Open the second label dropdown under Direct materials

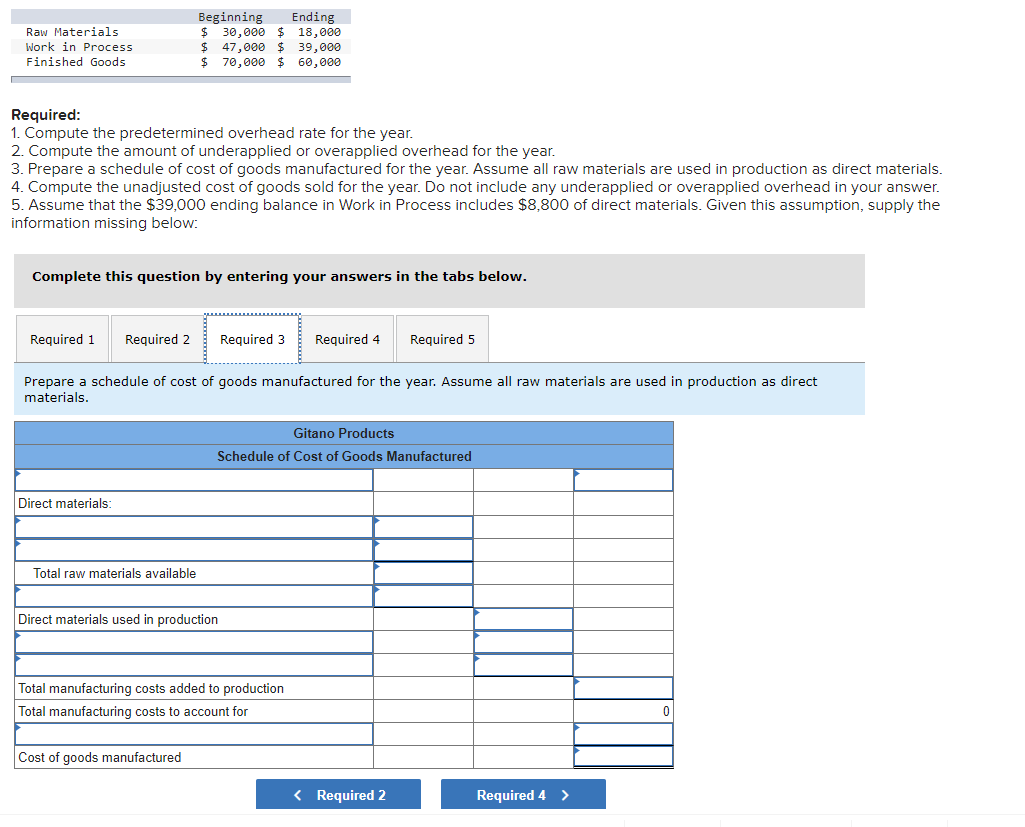(x=194, y=550)
